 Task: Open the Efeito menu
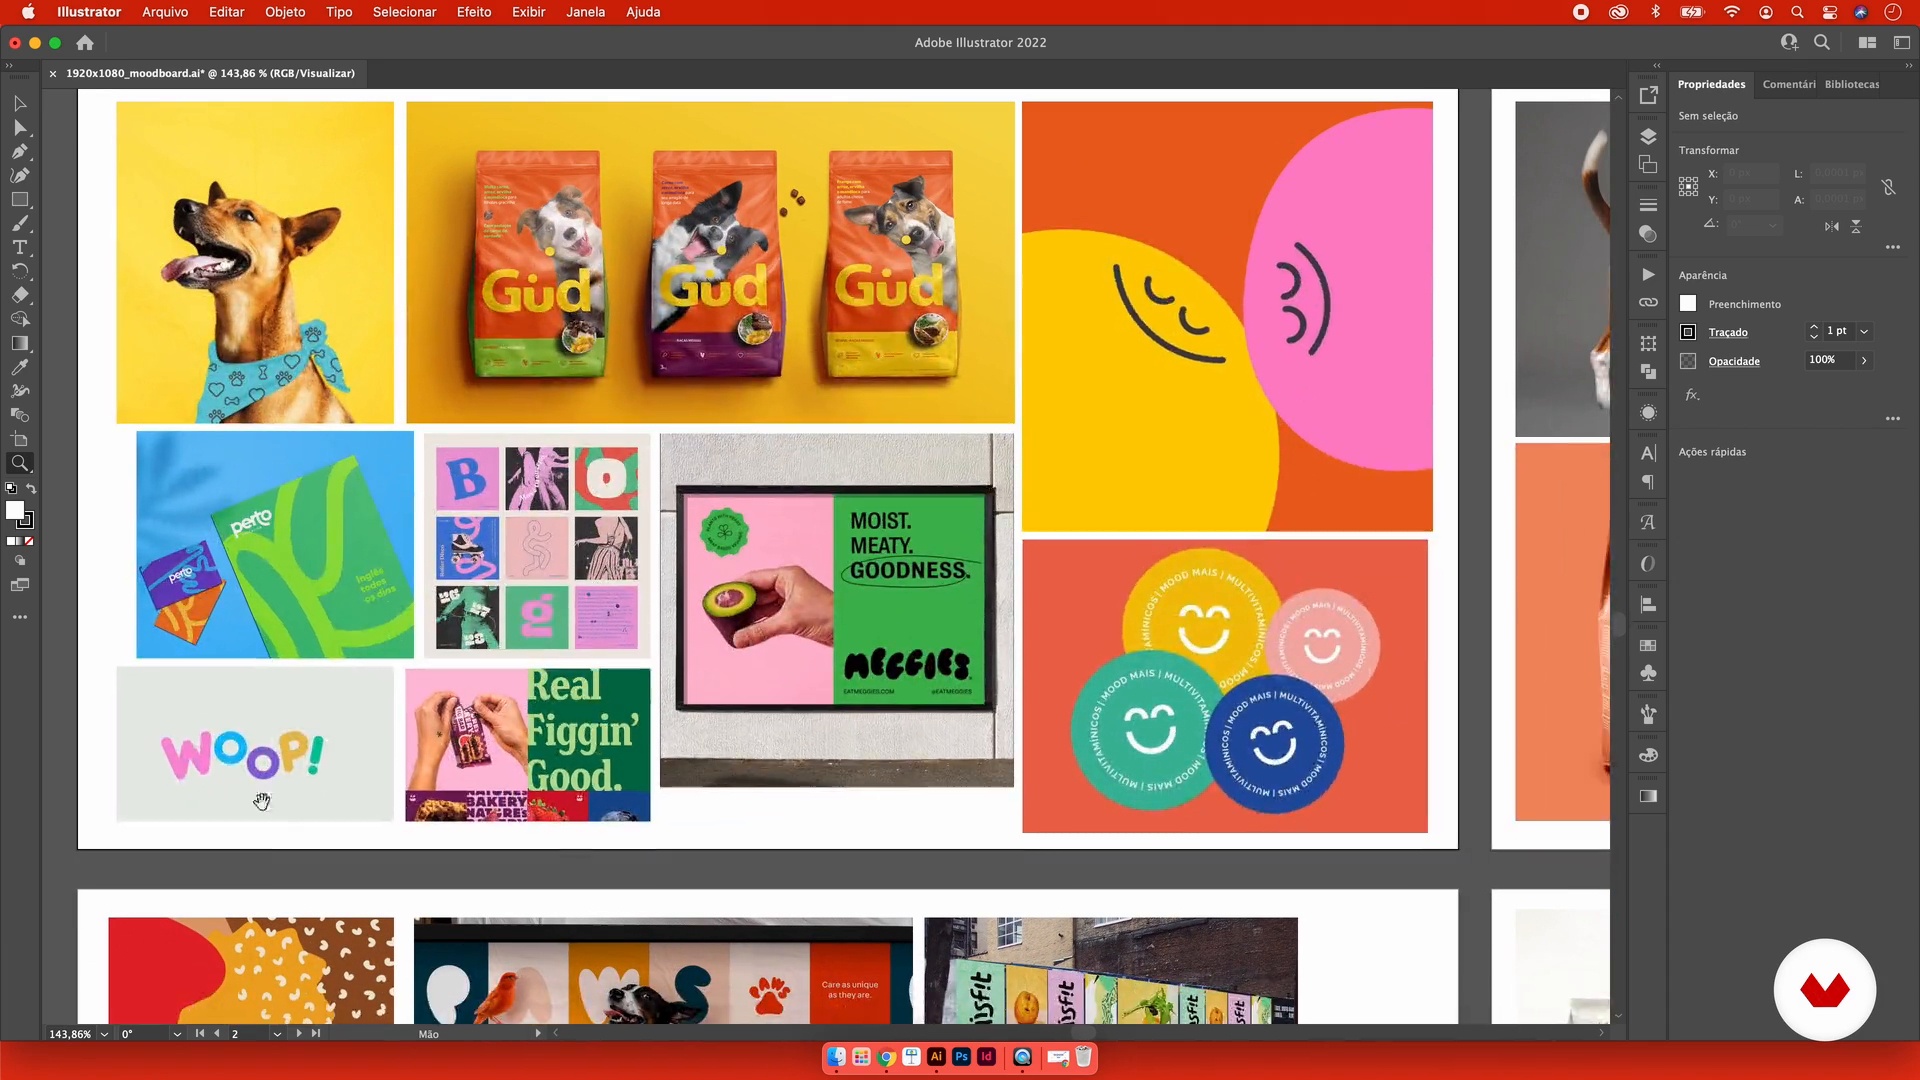coord(474,12)
